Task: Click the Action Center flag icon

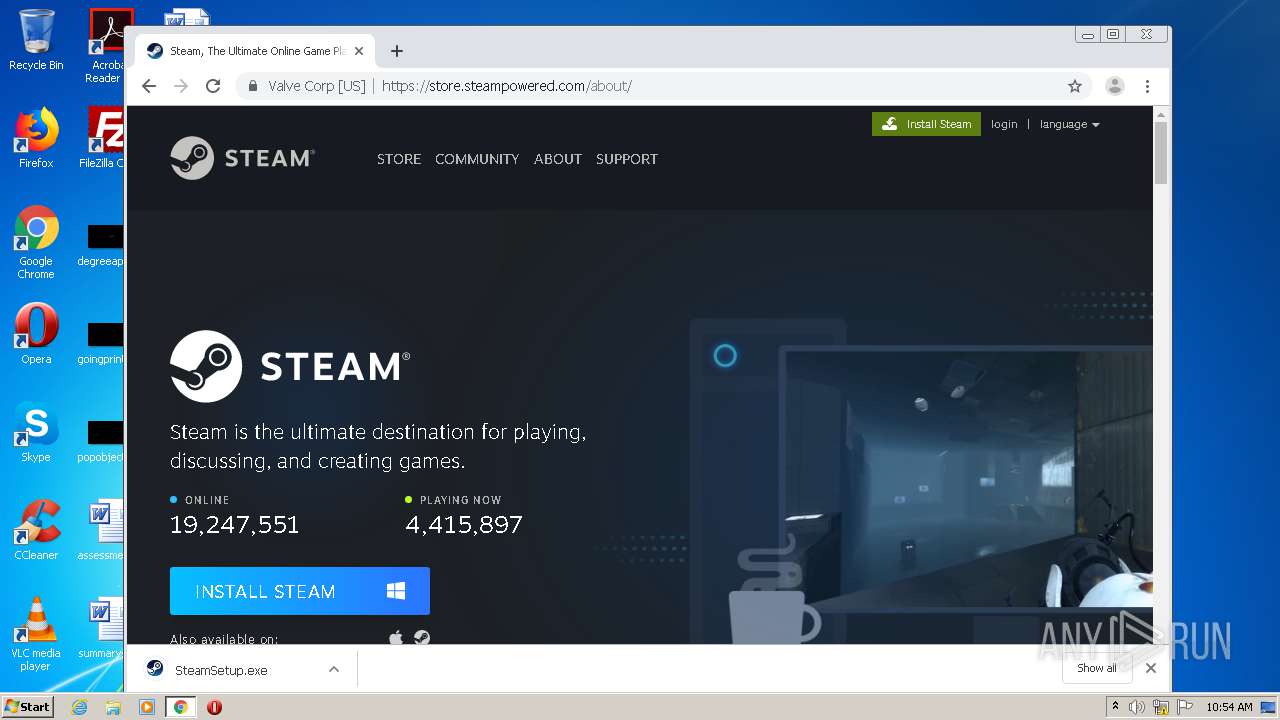Action: pyautogui.click(x=1185, y=707)
